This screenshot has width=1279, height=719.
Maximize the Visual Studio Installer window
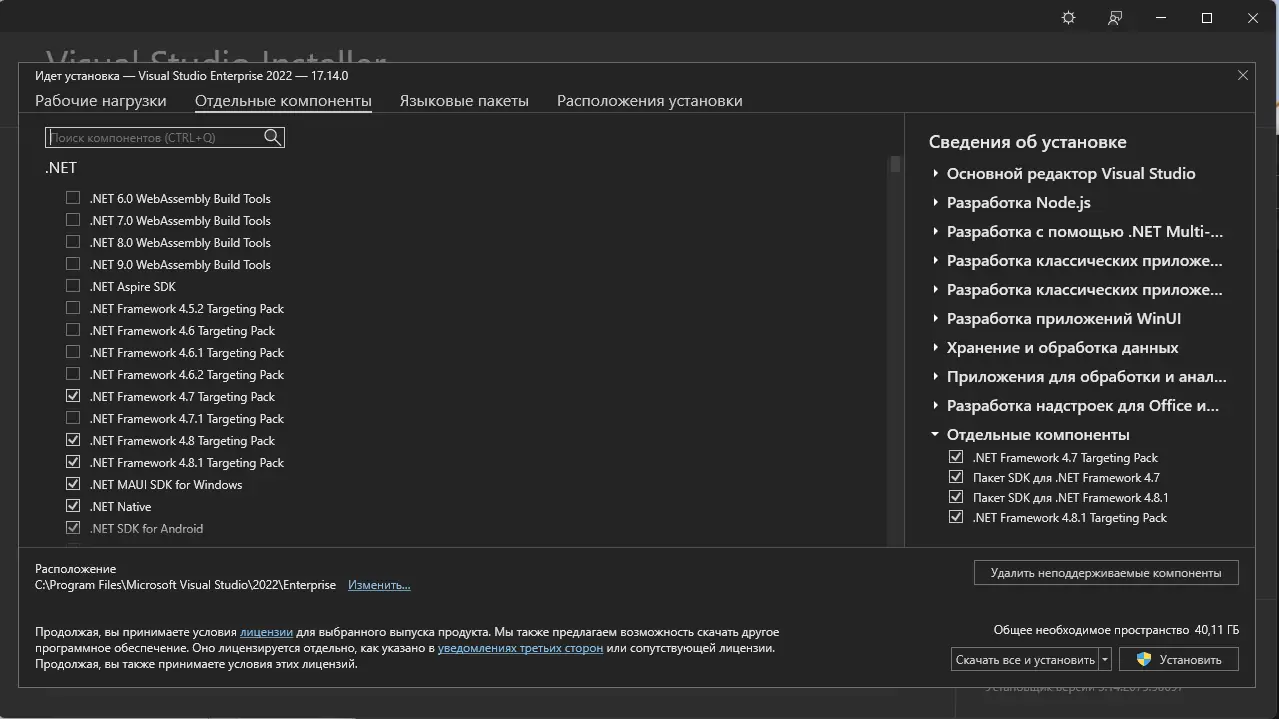pos(1207,18)
